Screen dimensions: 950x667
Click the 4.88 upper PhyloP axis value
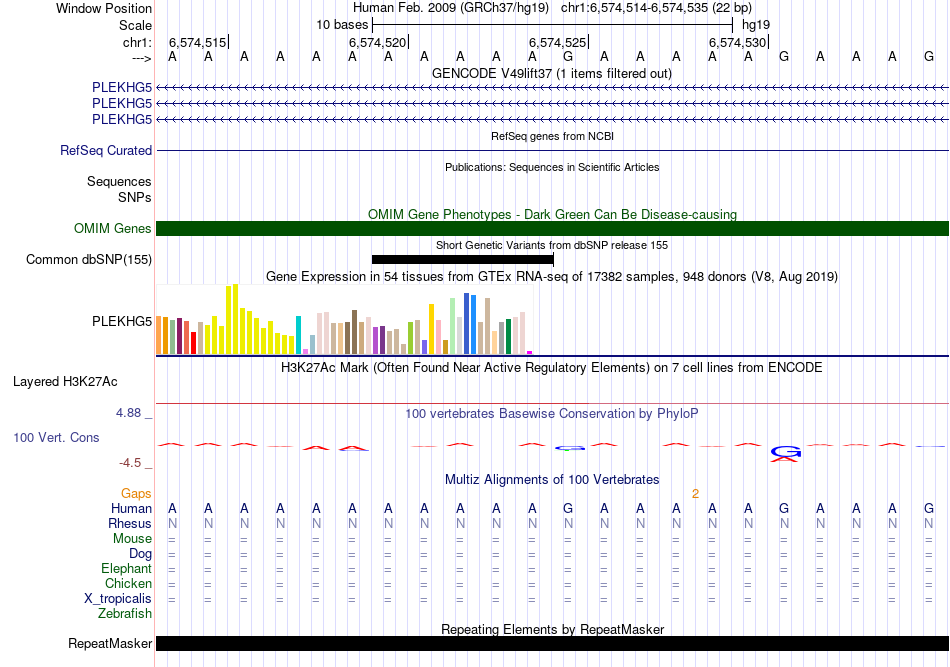pyautogui.click(x=128, y=413)
